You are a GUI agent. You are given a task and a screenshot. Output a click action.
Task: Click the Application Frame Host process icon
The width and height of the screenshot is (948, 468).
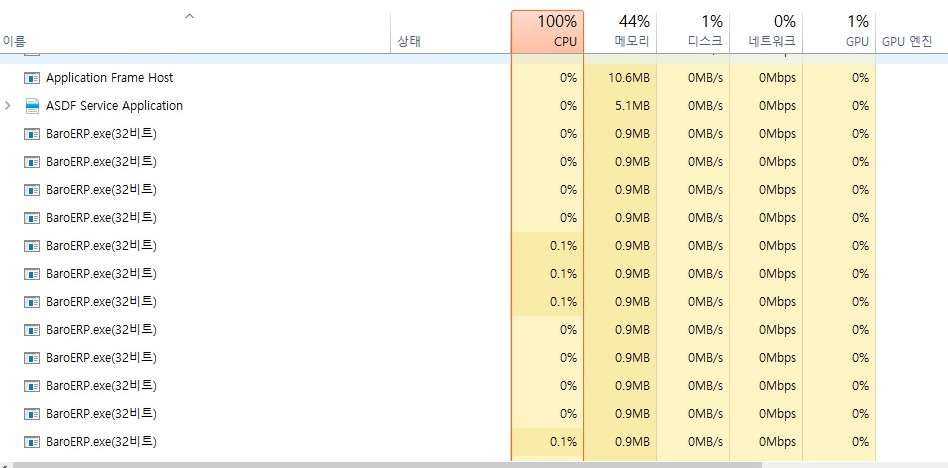pyautogui.click(x=31, y=78)
